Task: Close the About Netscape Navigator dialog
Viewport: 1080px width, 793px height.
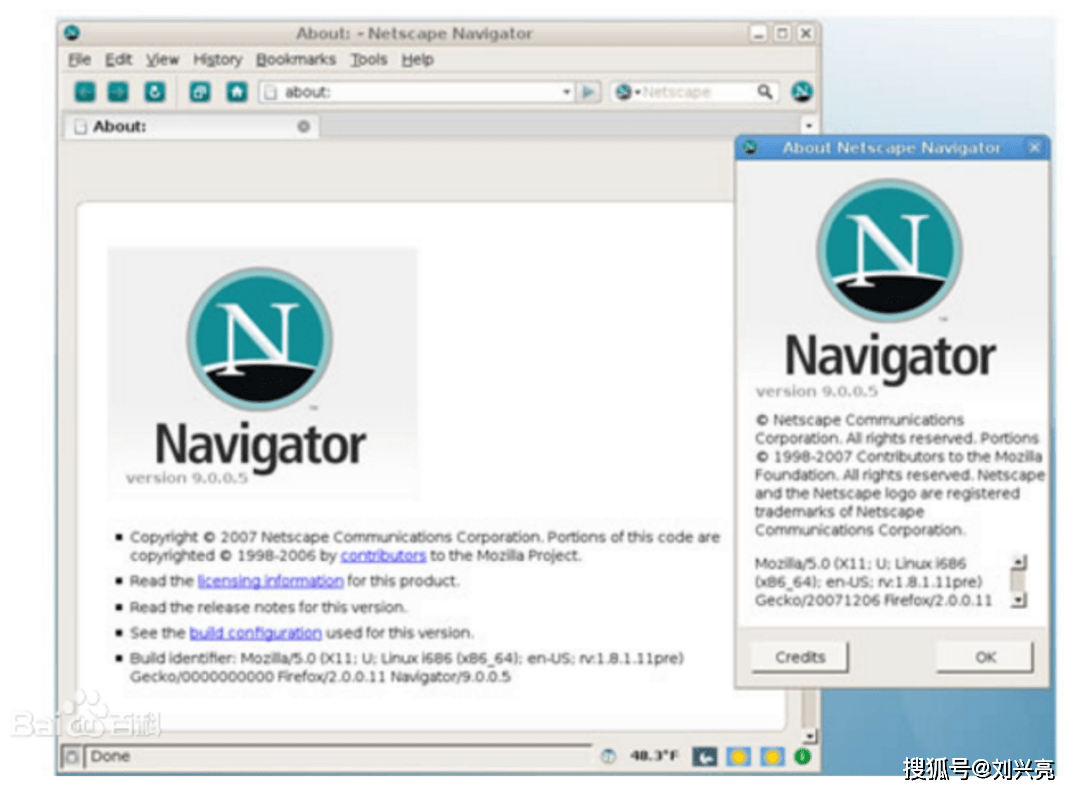Action: coord(1035,147)
